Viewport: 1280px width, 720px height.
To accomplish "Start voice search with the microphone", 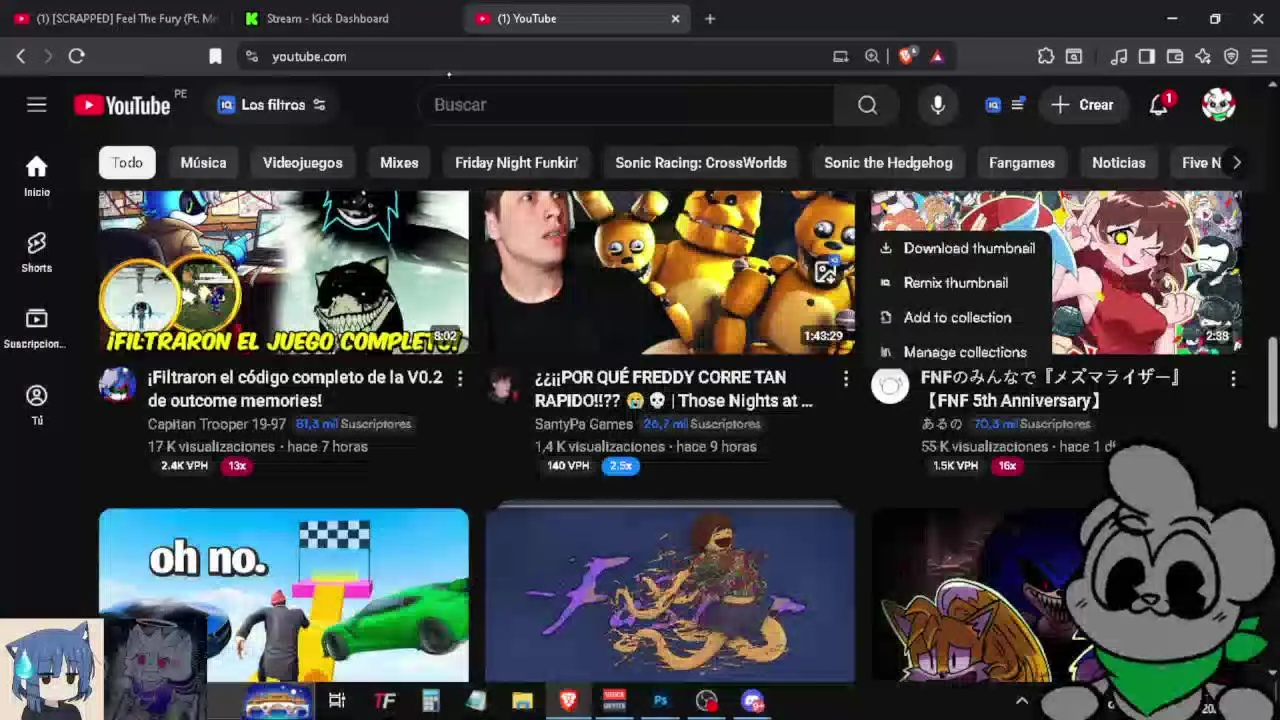I will [938, 104].
